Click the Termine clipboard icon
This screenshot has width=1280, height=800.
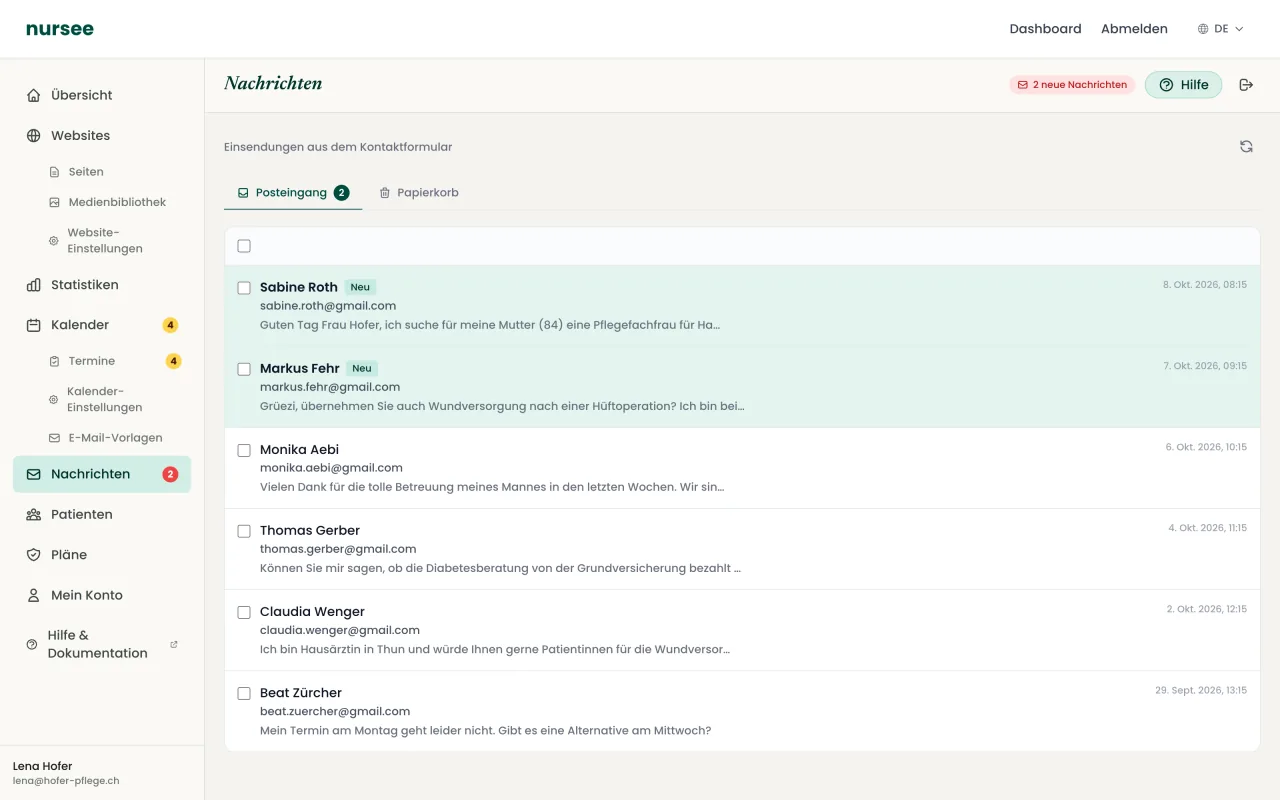tap(55, 361)
